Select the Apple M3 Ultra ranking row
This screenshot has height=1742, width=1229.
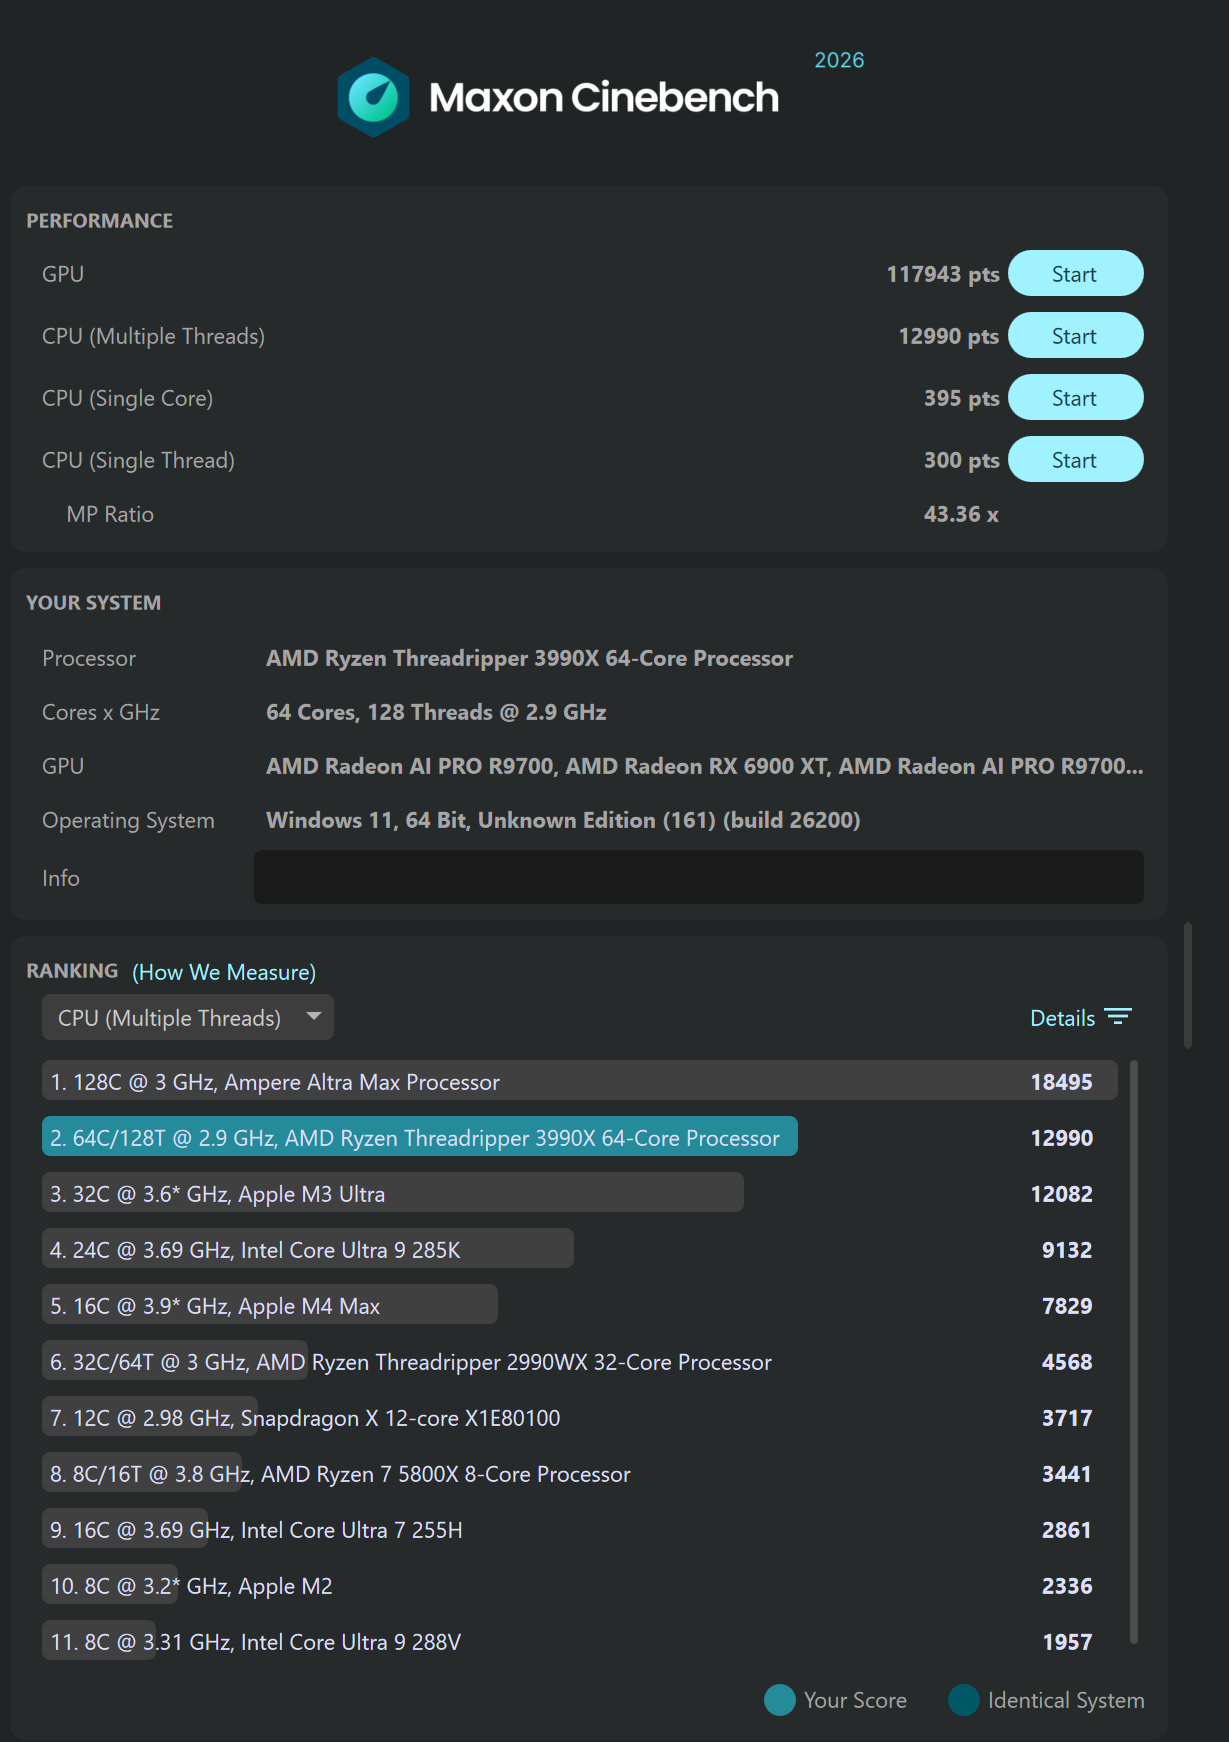[x=580, y=1193]
